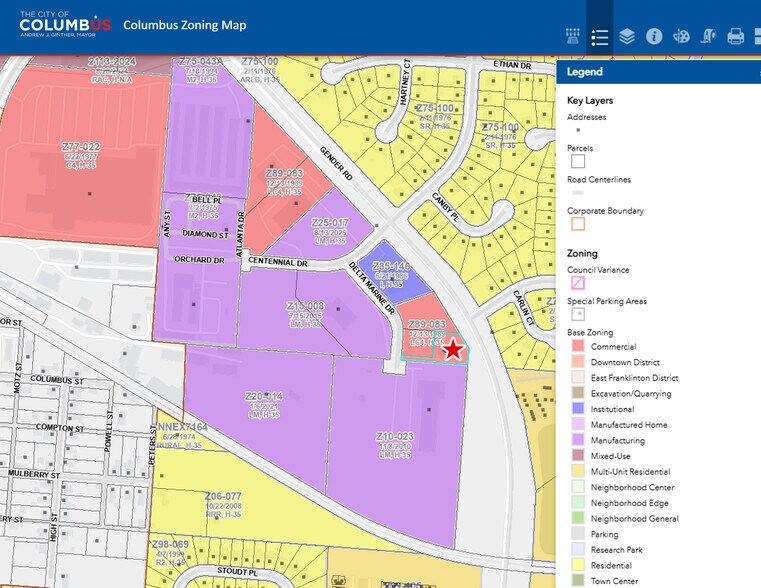Open the Legend widget in toolbar
This screenshot has width=761, height=588.
pos(600,37)
